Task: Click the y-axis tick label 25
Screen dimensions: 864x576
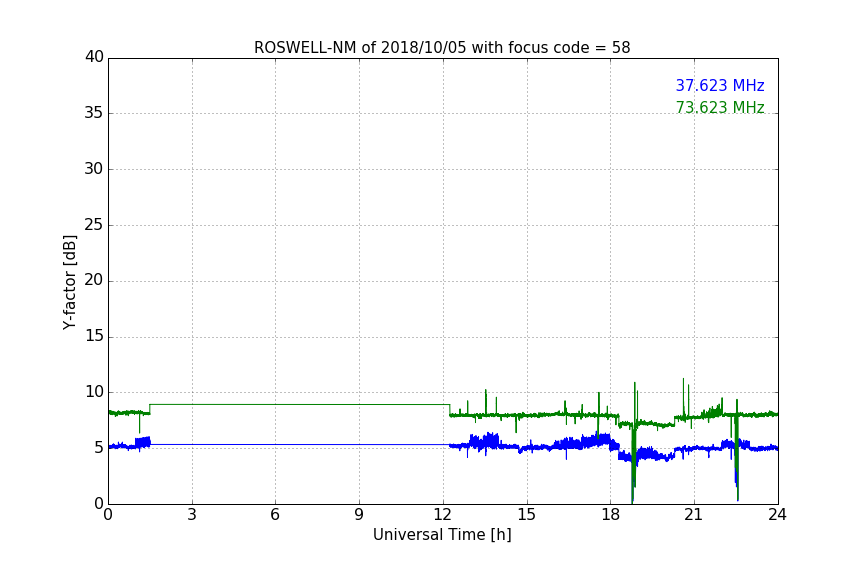Action: 94,224
